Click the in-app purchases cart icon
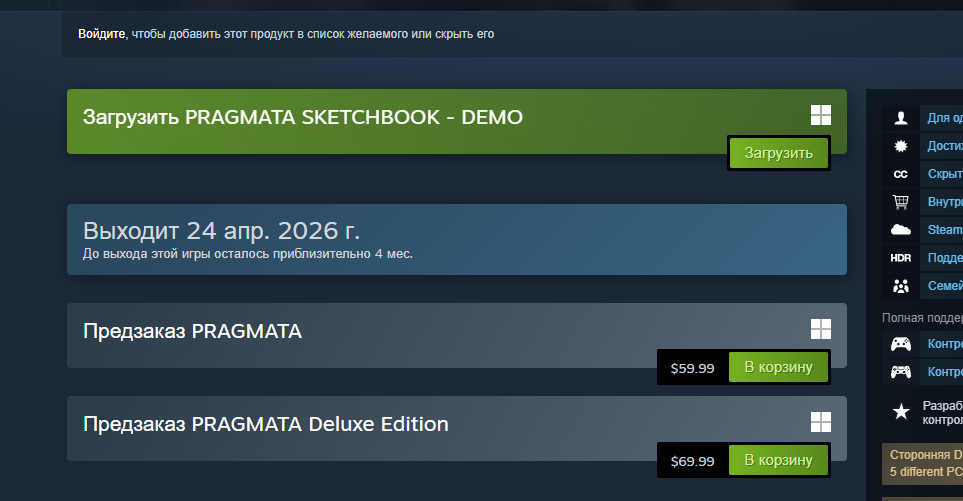The width and height of the screenshot is (963, 501). [901, 202]
